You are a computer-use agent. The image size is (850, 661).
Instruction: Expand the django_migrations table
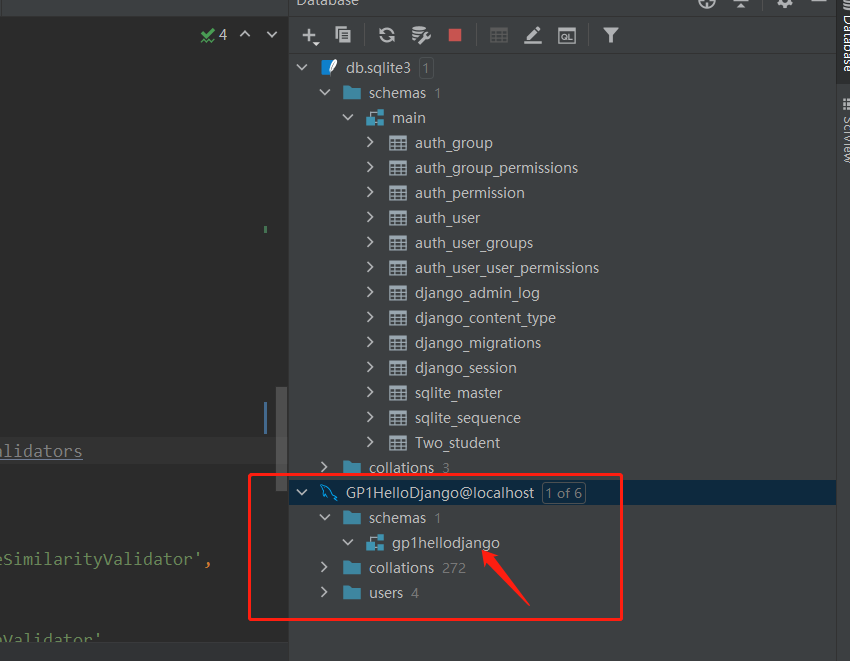pyautogui.click(x=370, y=342)
